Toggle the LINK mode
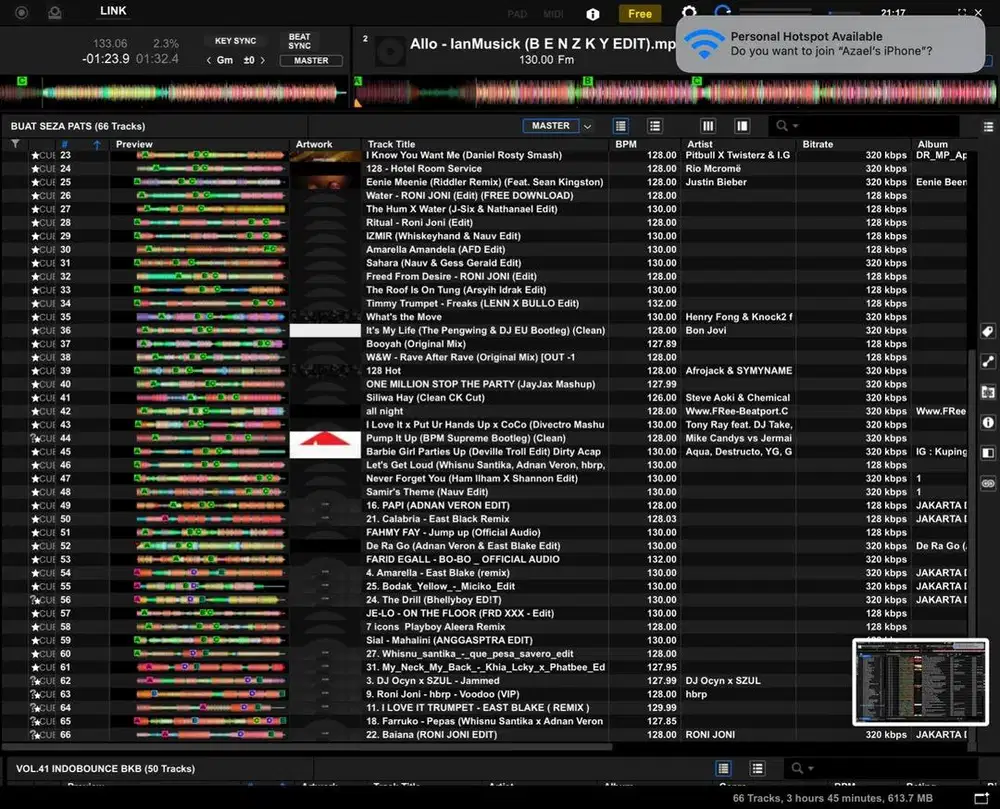This screenshot has height=809, width=1000. point(113,11)
